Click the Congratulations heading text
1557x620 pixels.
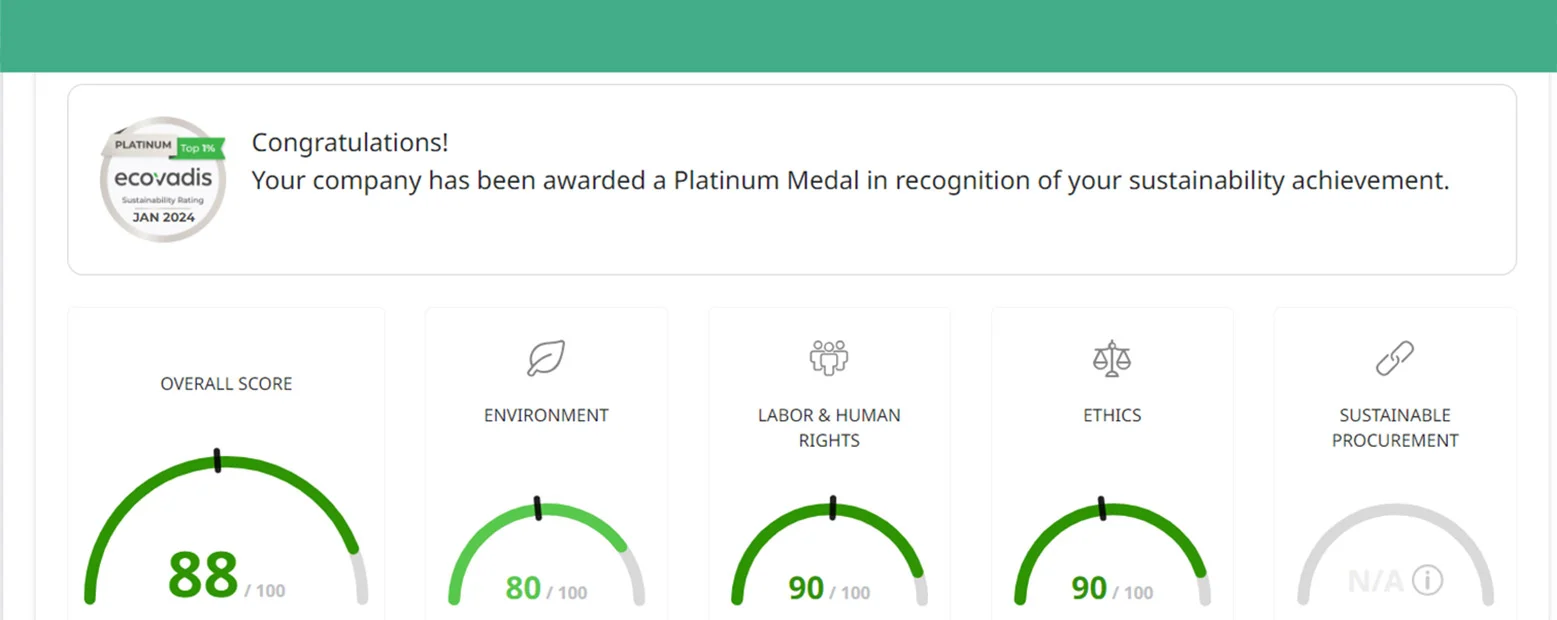[x=350, y=143]
